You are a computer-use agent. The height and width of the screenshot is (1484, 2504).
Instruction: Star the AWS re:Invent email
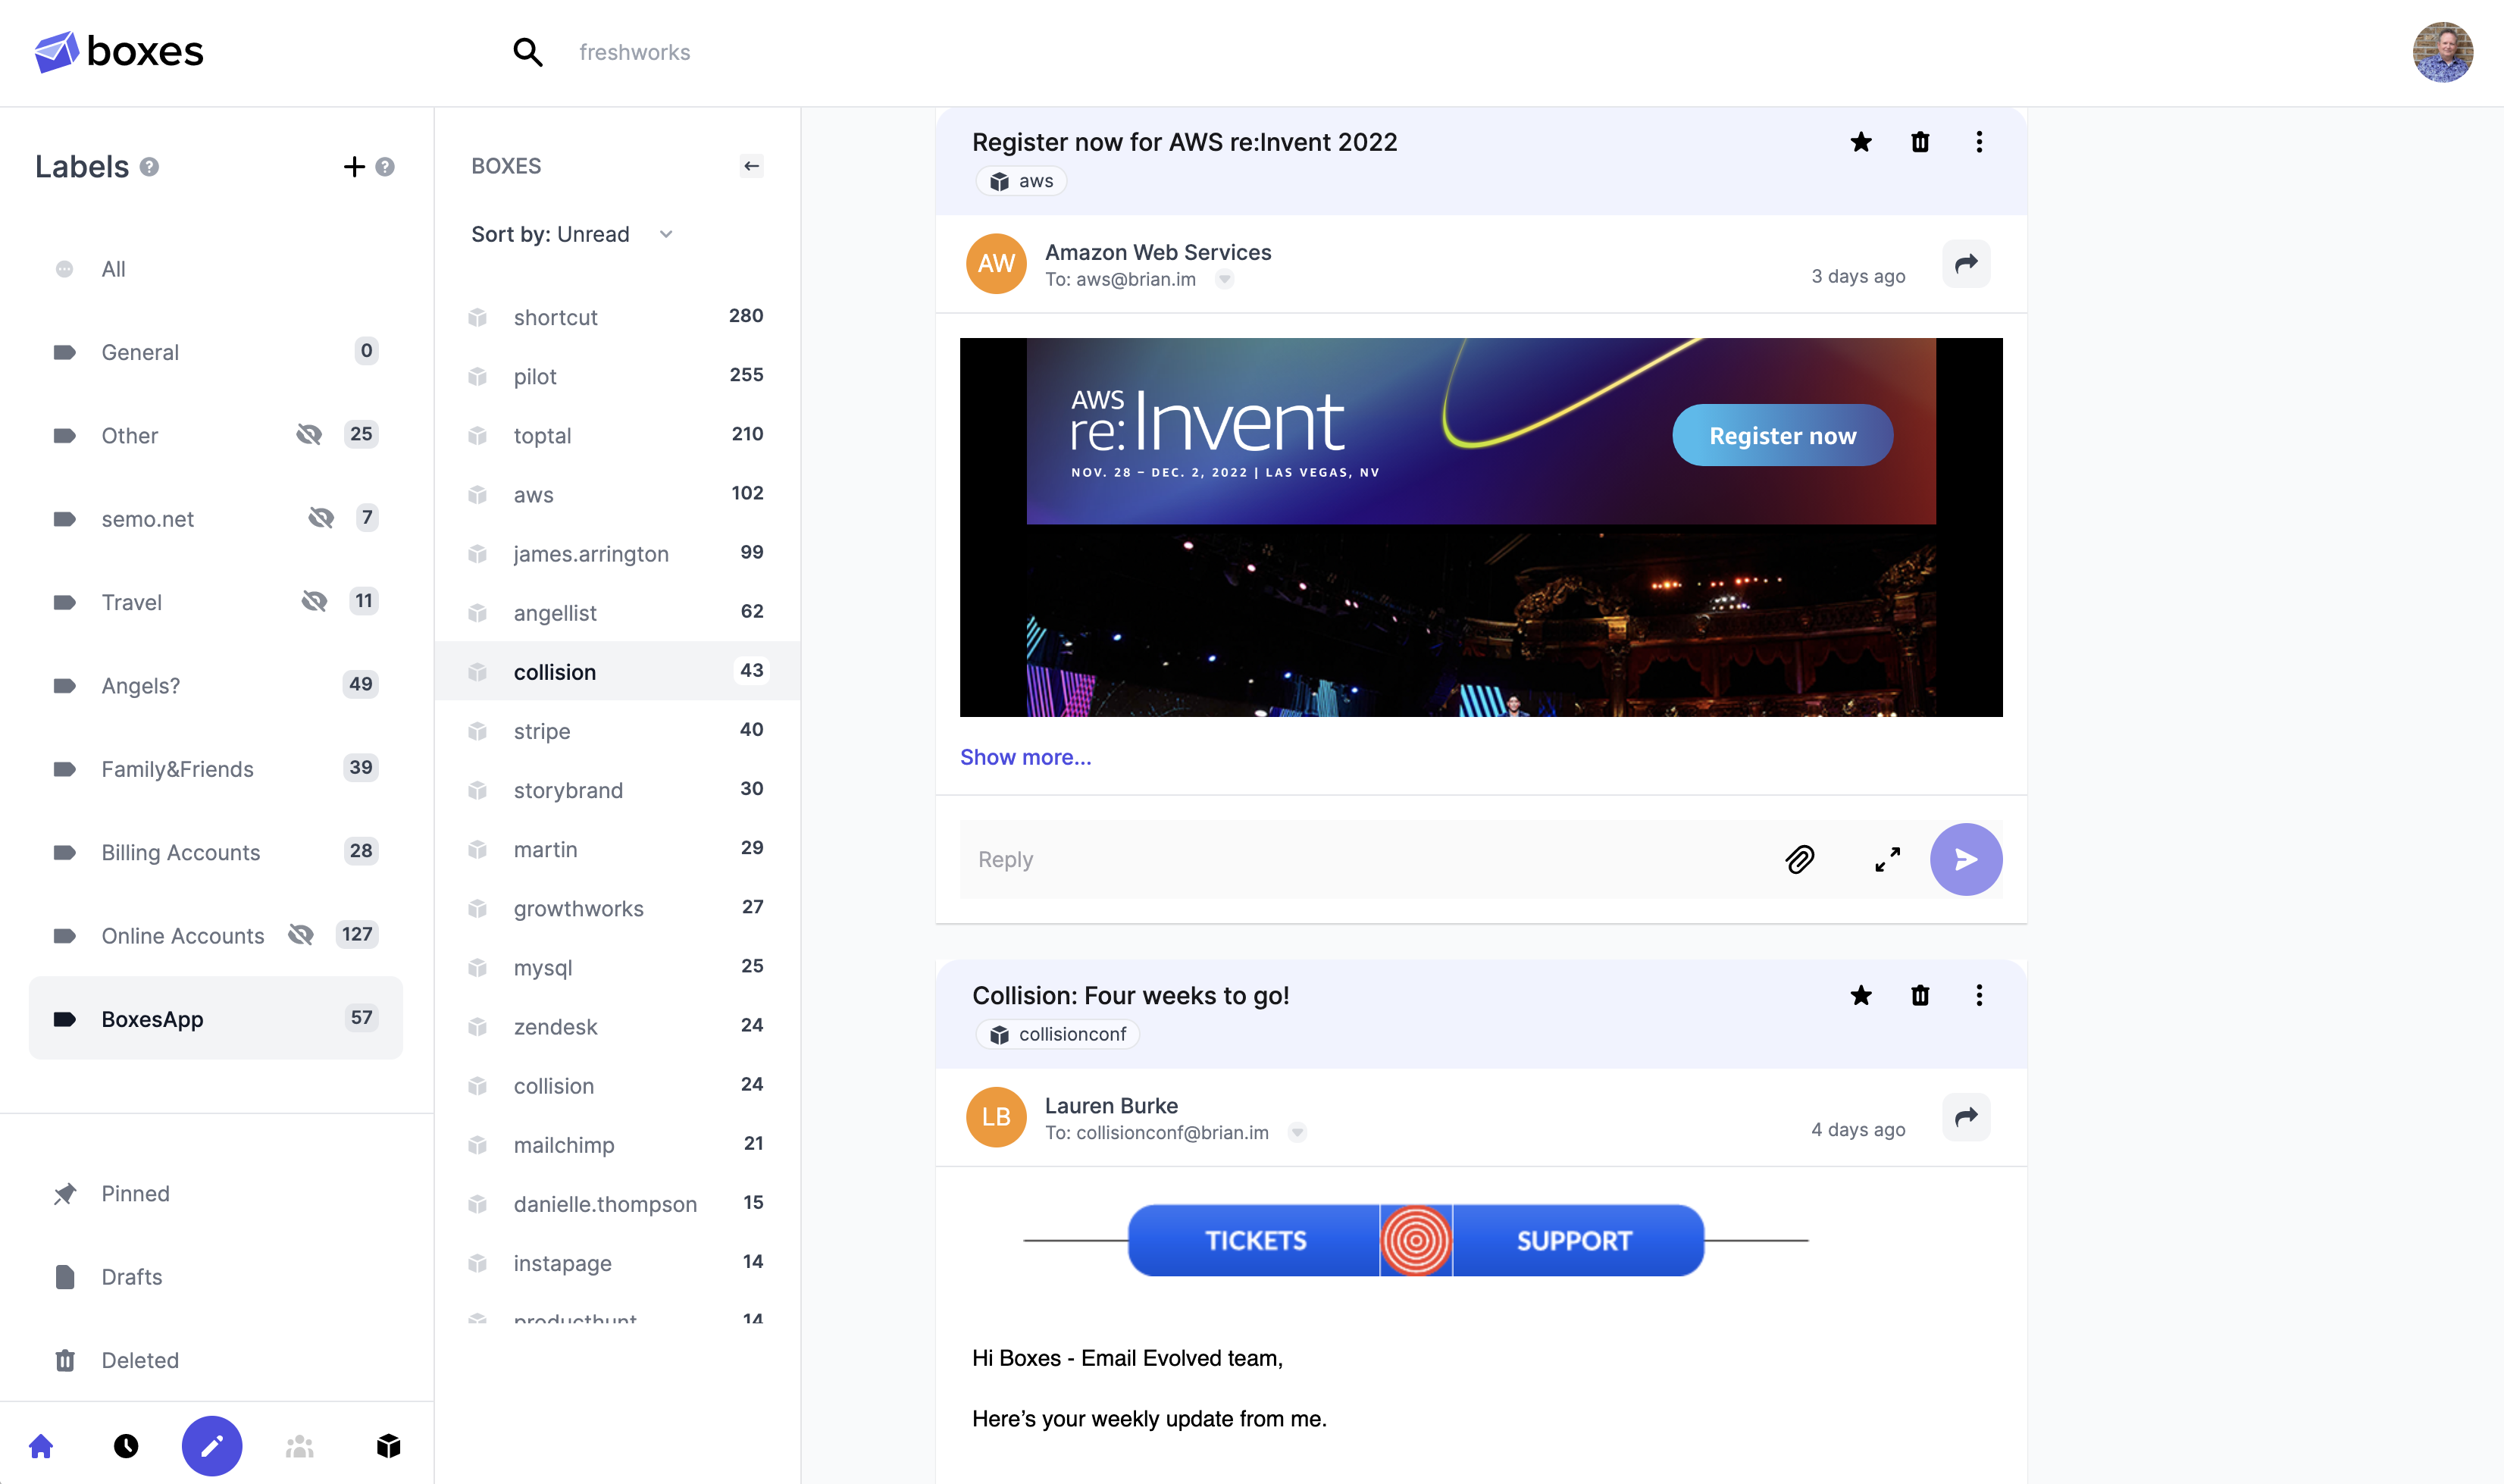(x=1861, y=142)
